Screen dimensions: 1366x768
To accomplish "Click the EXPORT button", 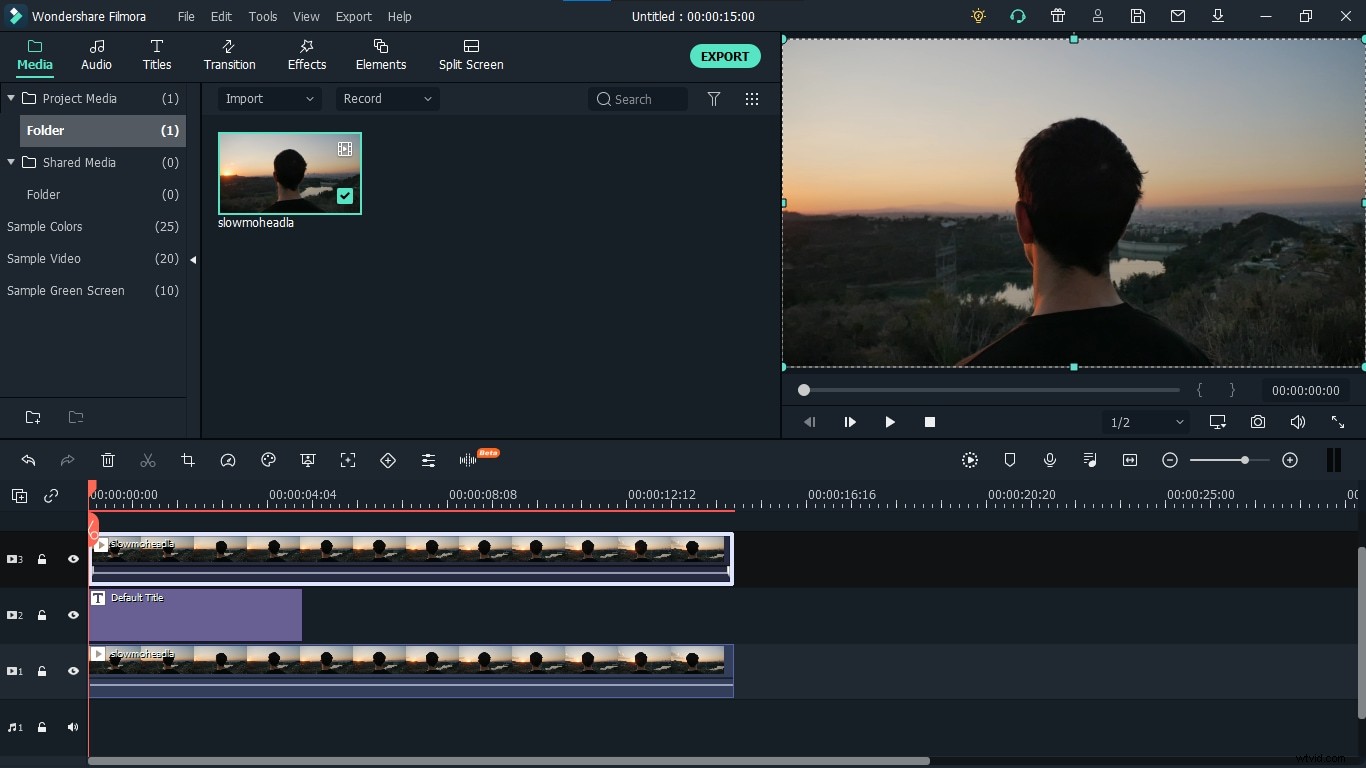I will (x=725, y=56).
